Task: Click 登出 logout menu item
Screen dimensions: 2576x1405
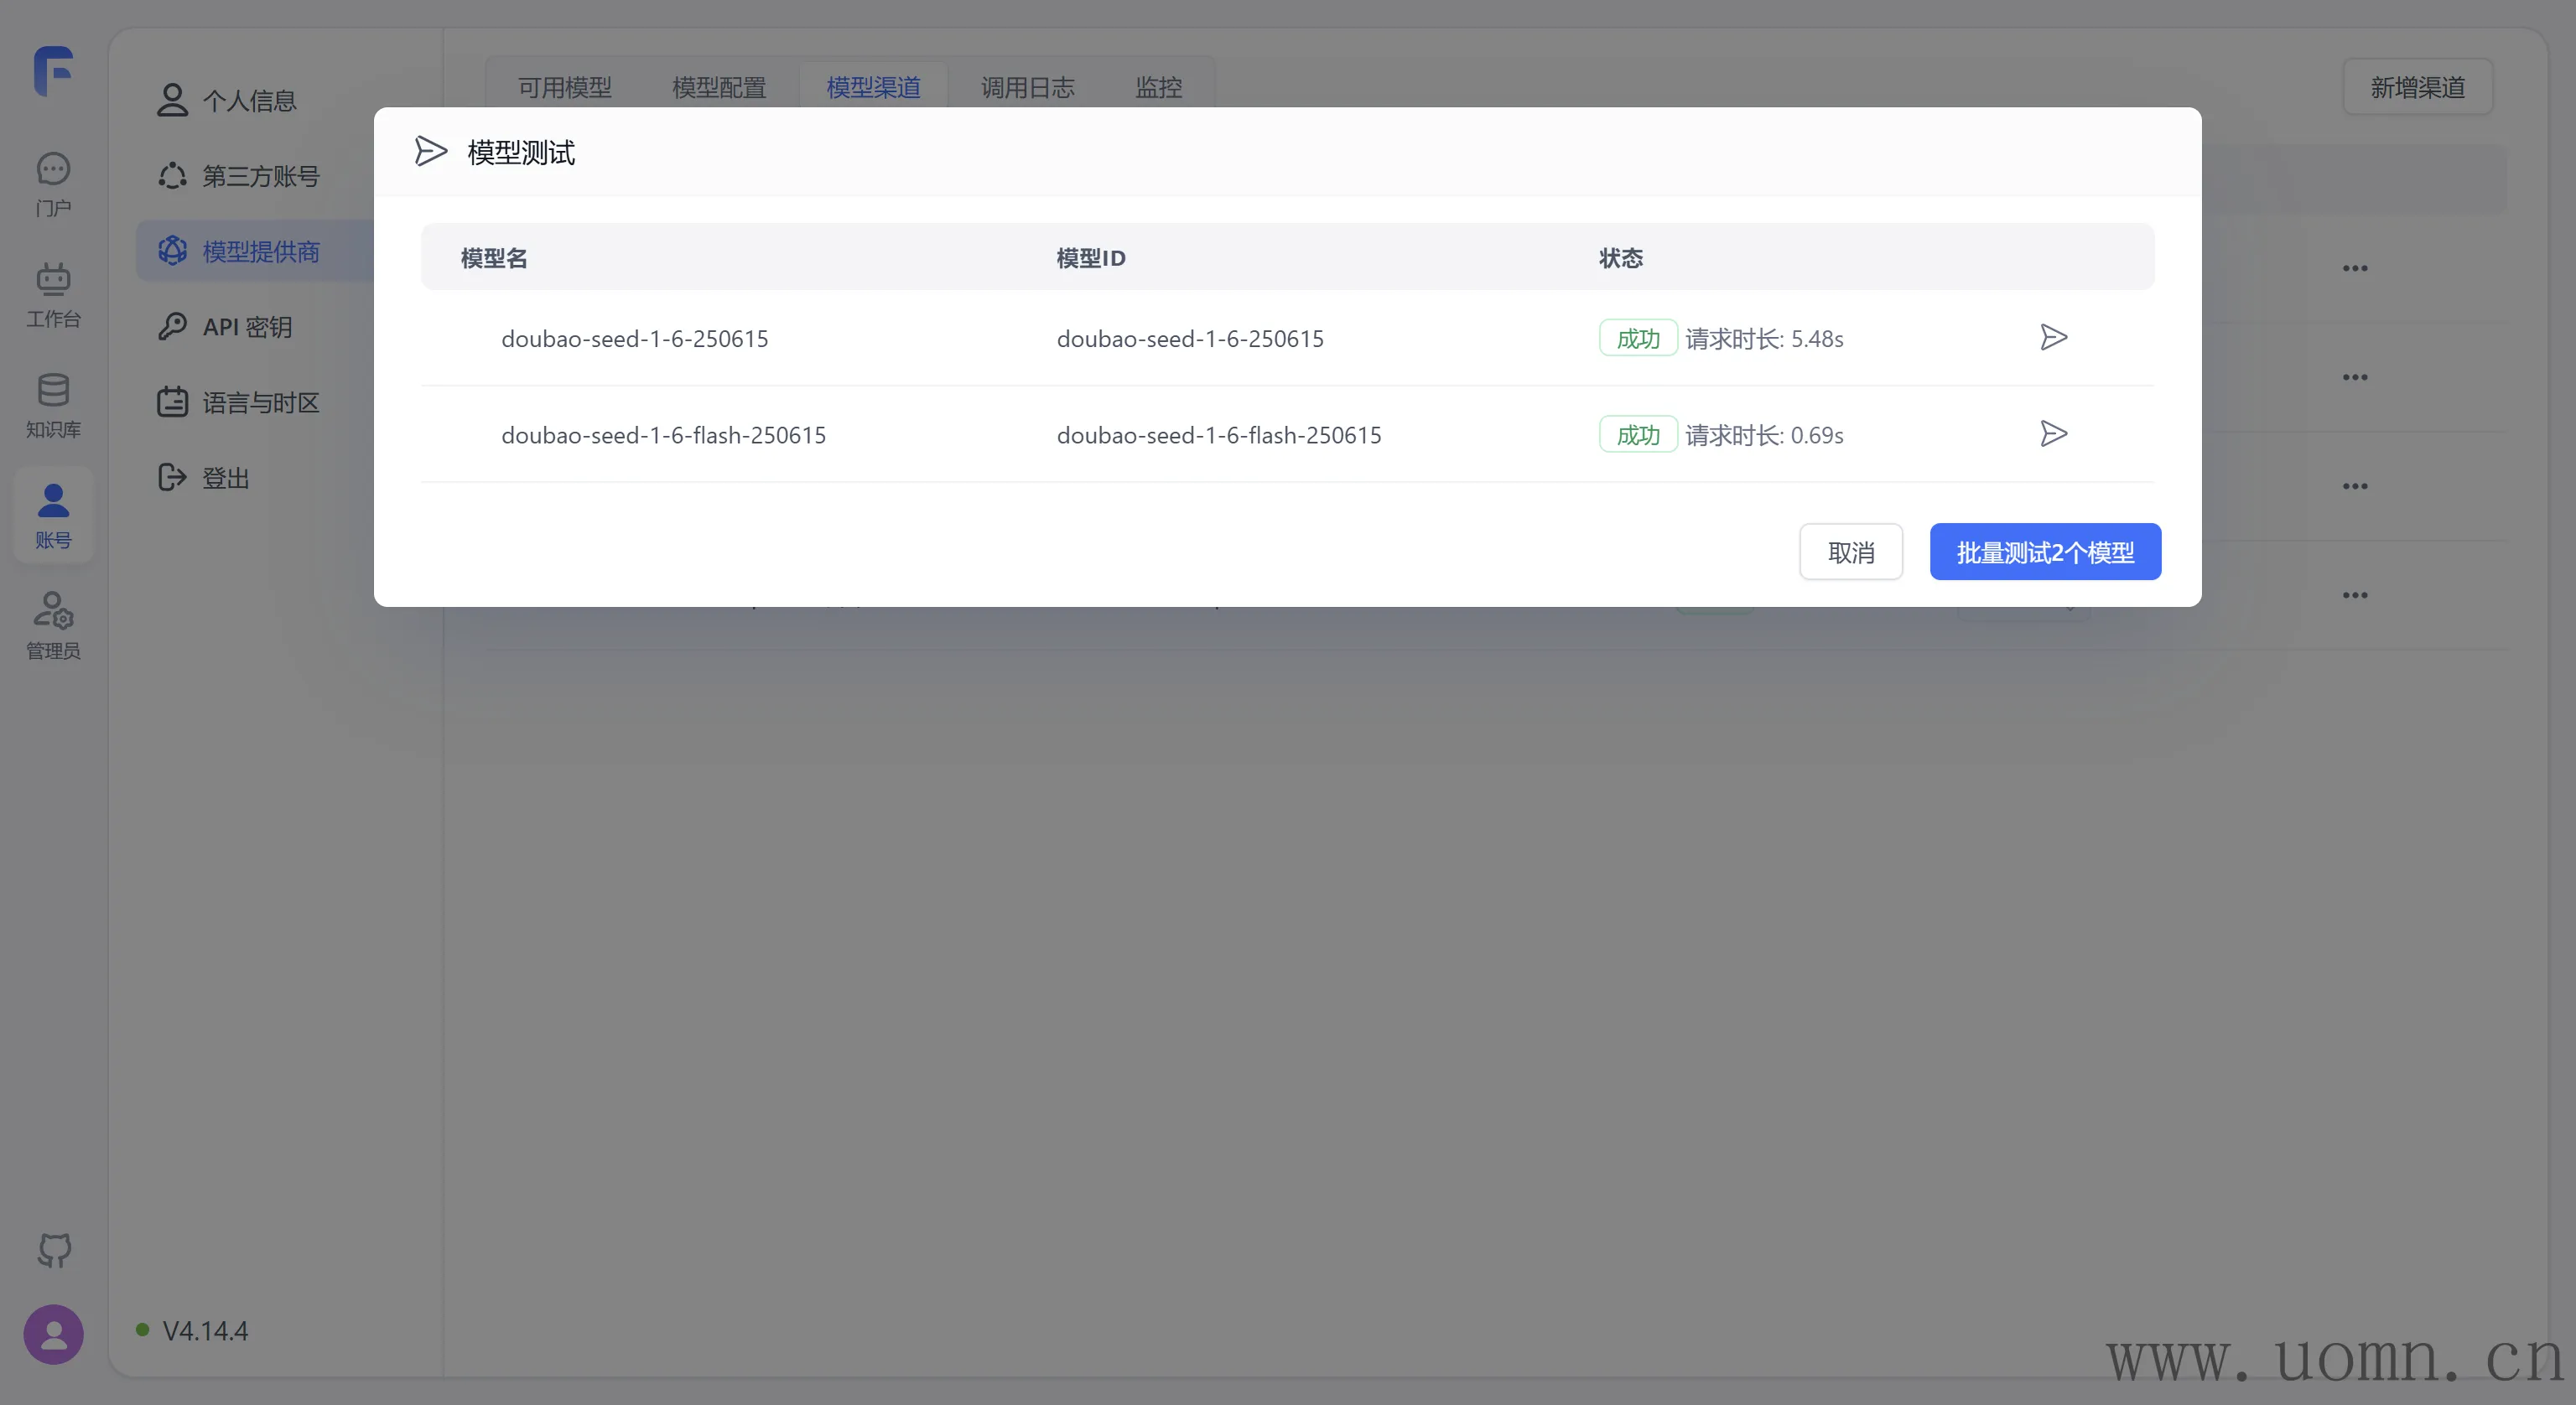Action: [225, 478]
